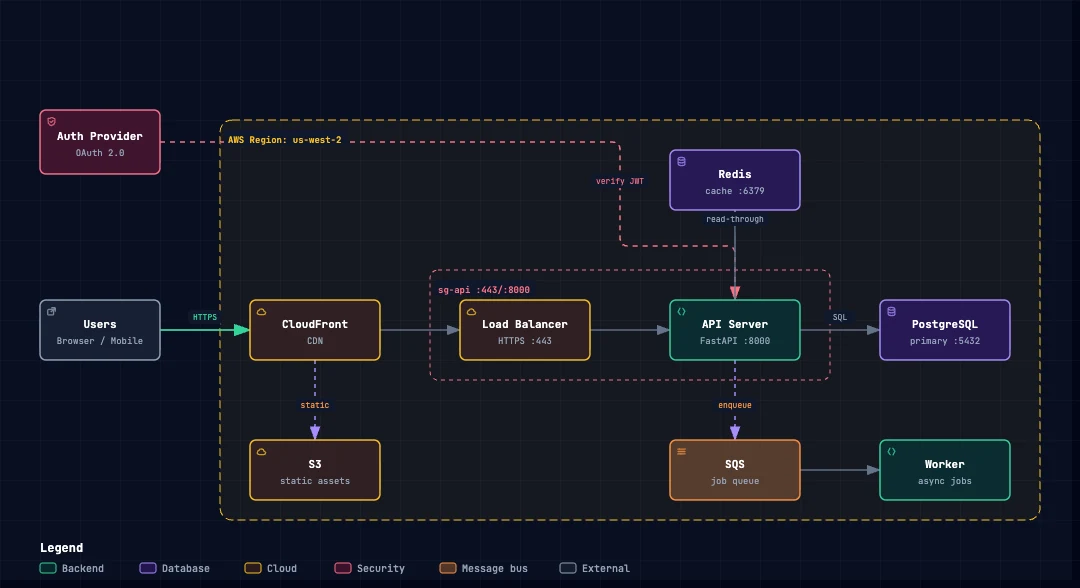Click the cloud icon in Load Balancer node
This screenshot has height=588, width=1080.
coord(472,312)
